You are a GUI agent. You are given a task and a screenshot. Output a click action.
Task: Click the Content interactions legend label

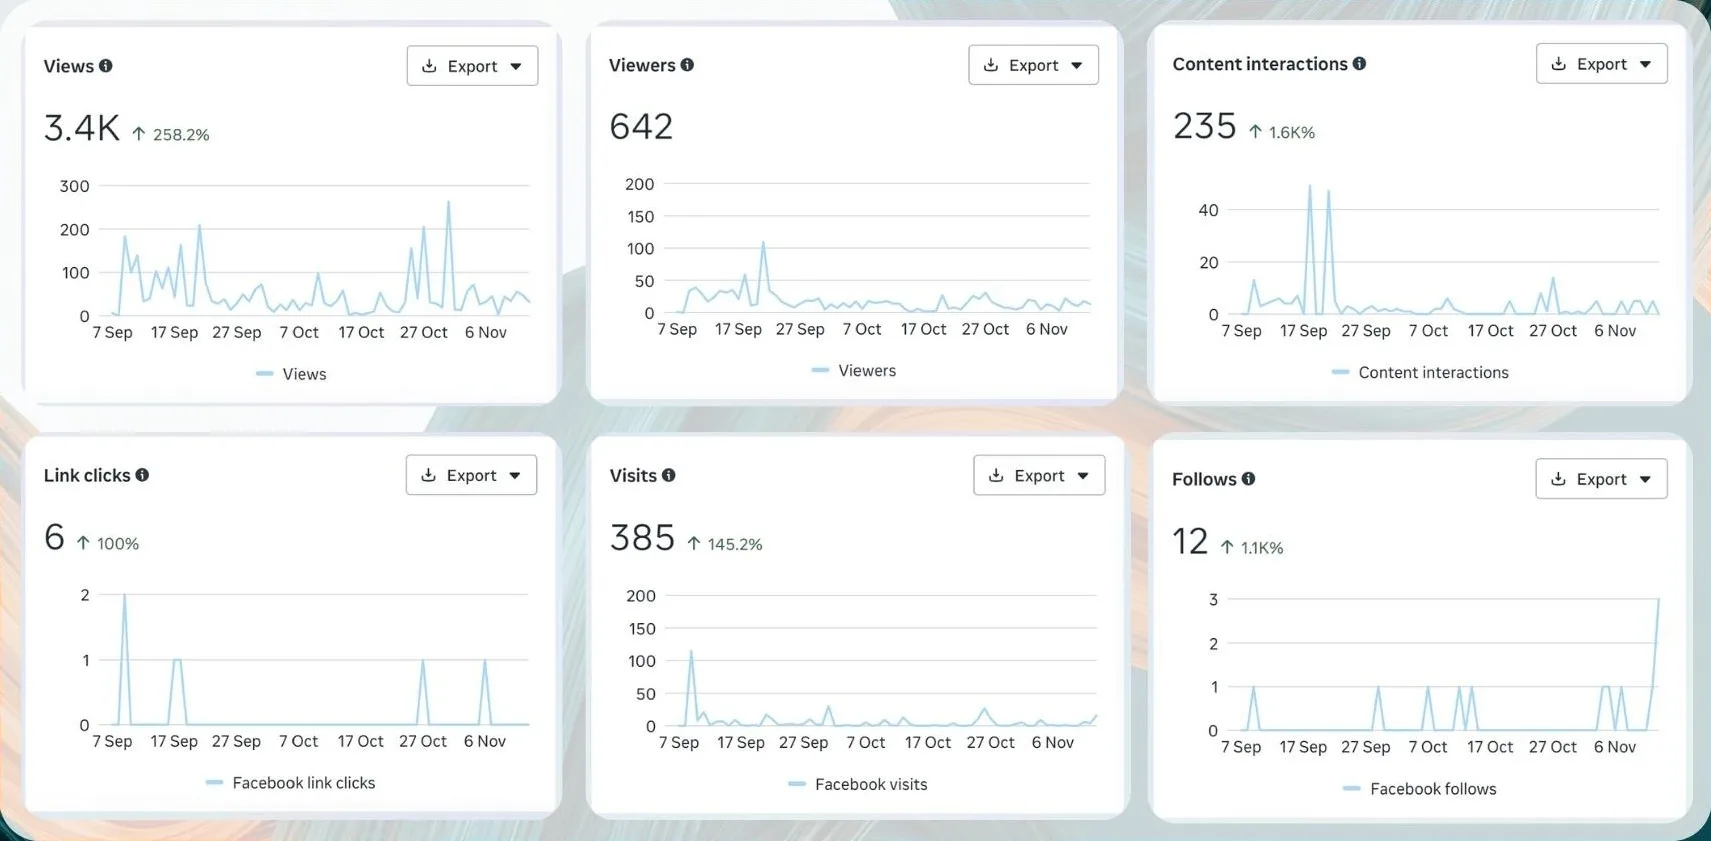tap(1433, 373)
